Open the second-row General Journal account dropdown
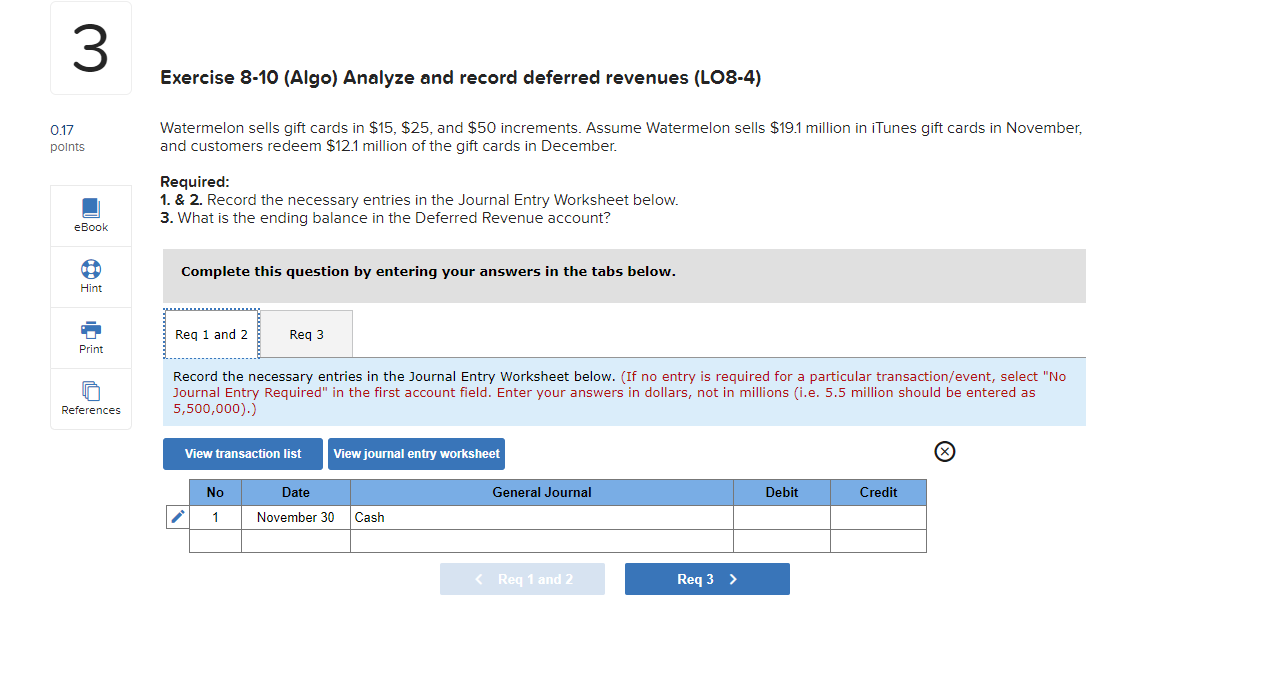This screenshot has height=677, width=1270. click(x=540, y=540)
